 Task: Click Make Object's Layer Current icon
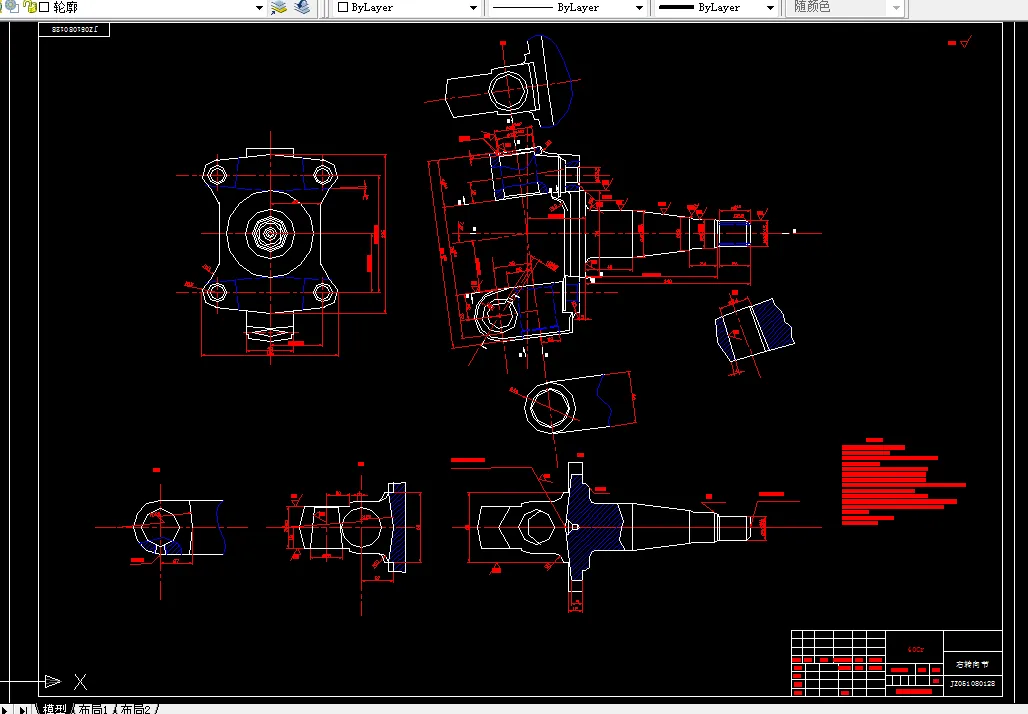coord(279,7)
